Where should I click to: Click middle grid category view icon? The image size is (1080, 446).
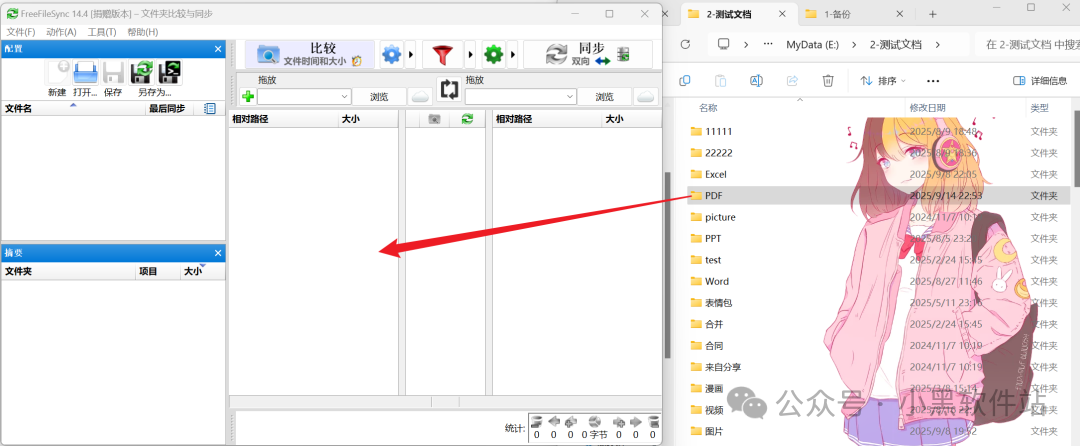click(x=434, y=119)
